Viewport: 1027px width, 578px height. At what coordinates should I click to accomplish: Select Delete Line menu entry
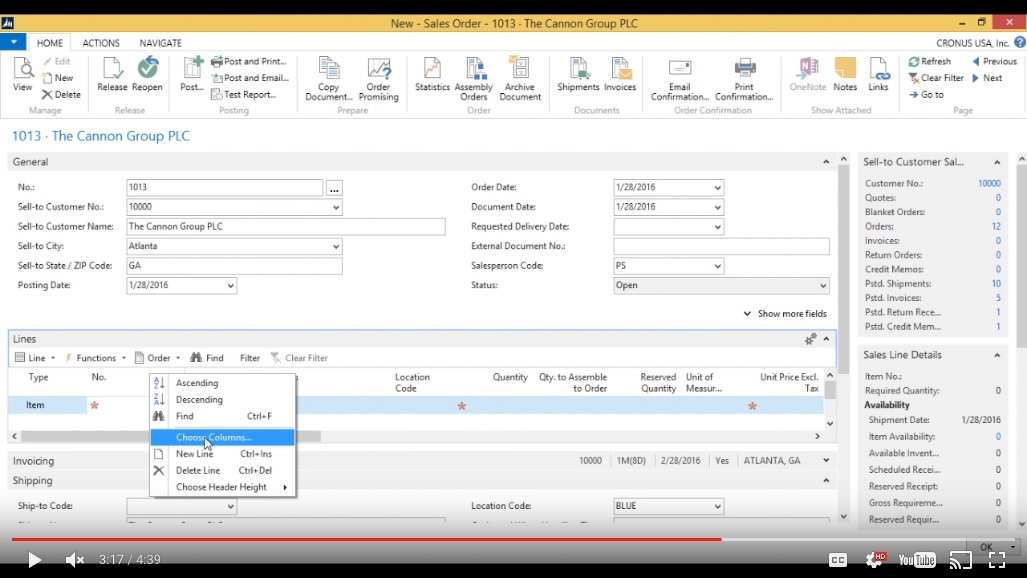tap(222, 471)
